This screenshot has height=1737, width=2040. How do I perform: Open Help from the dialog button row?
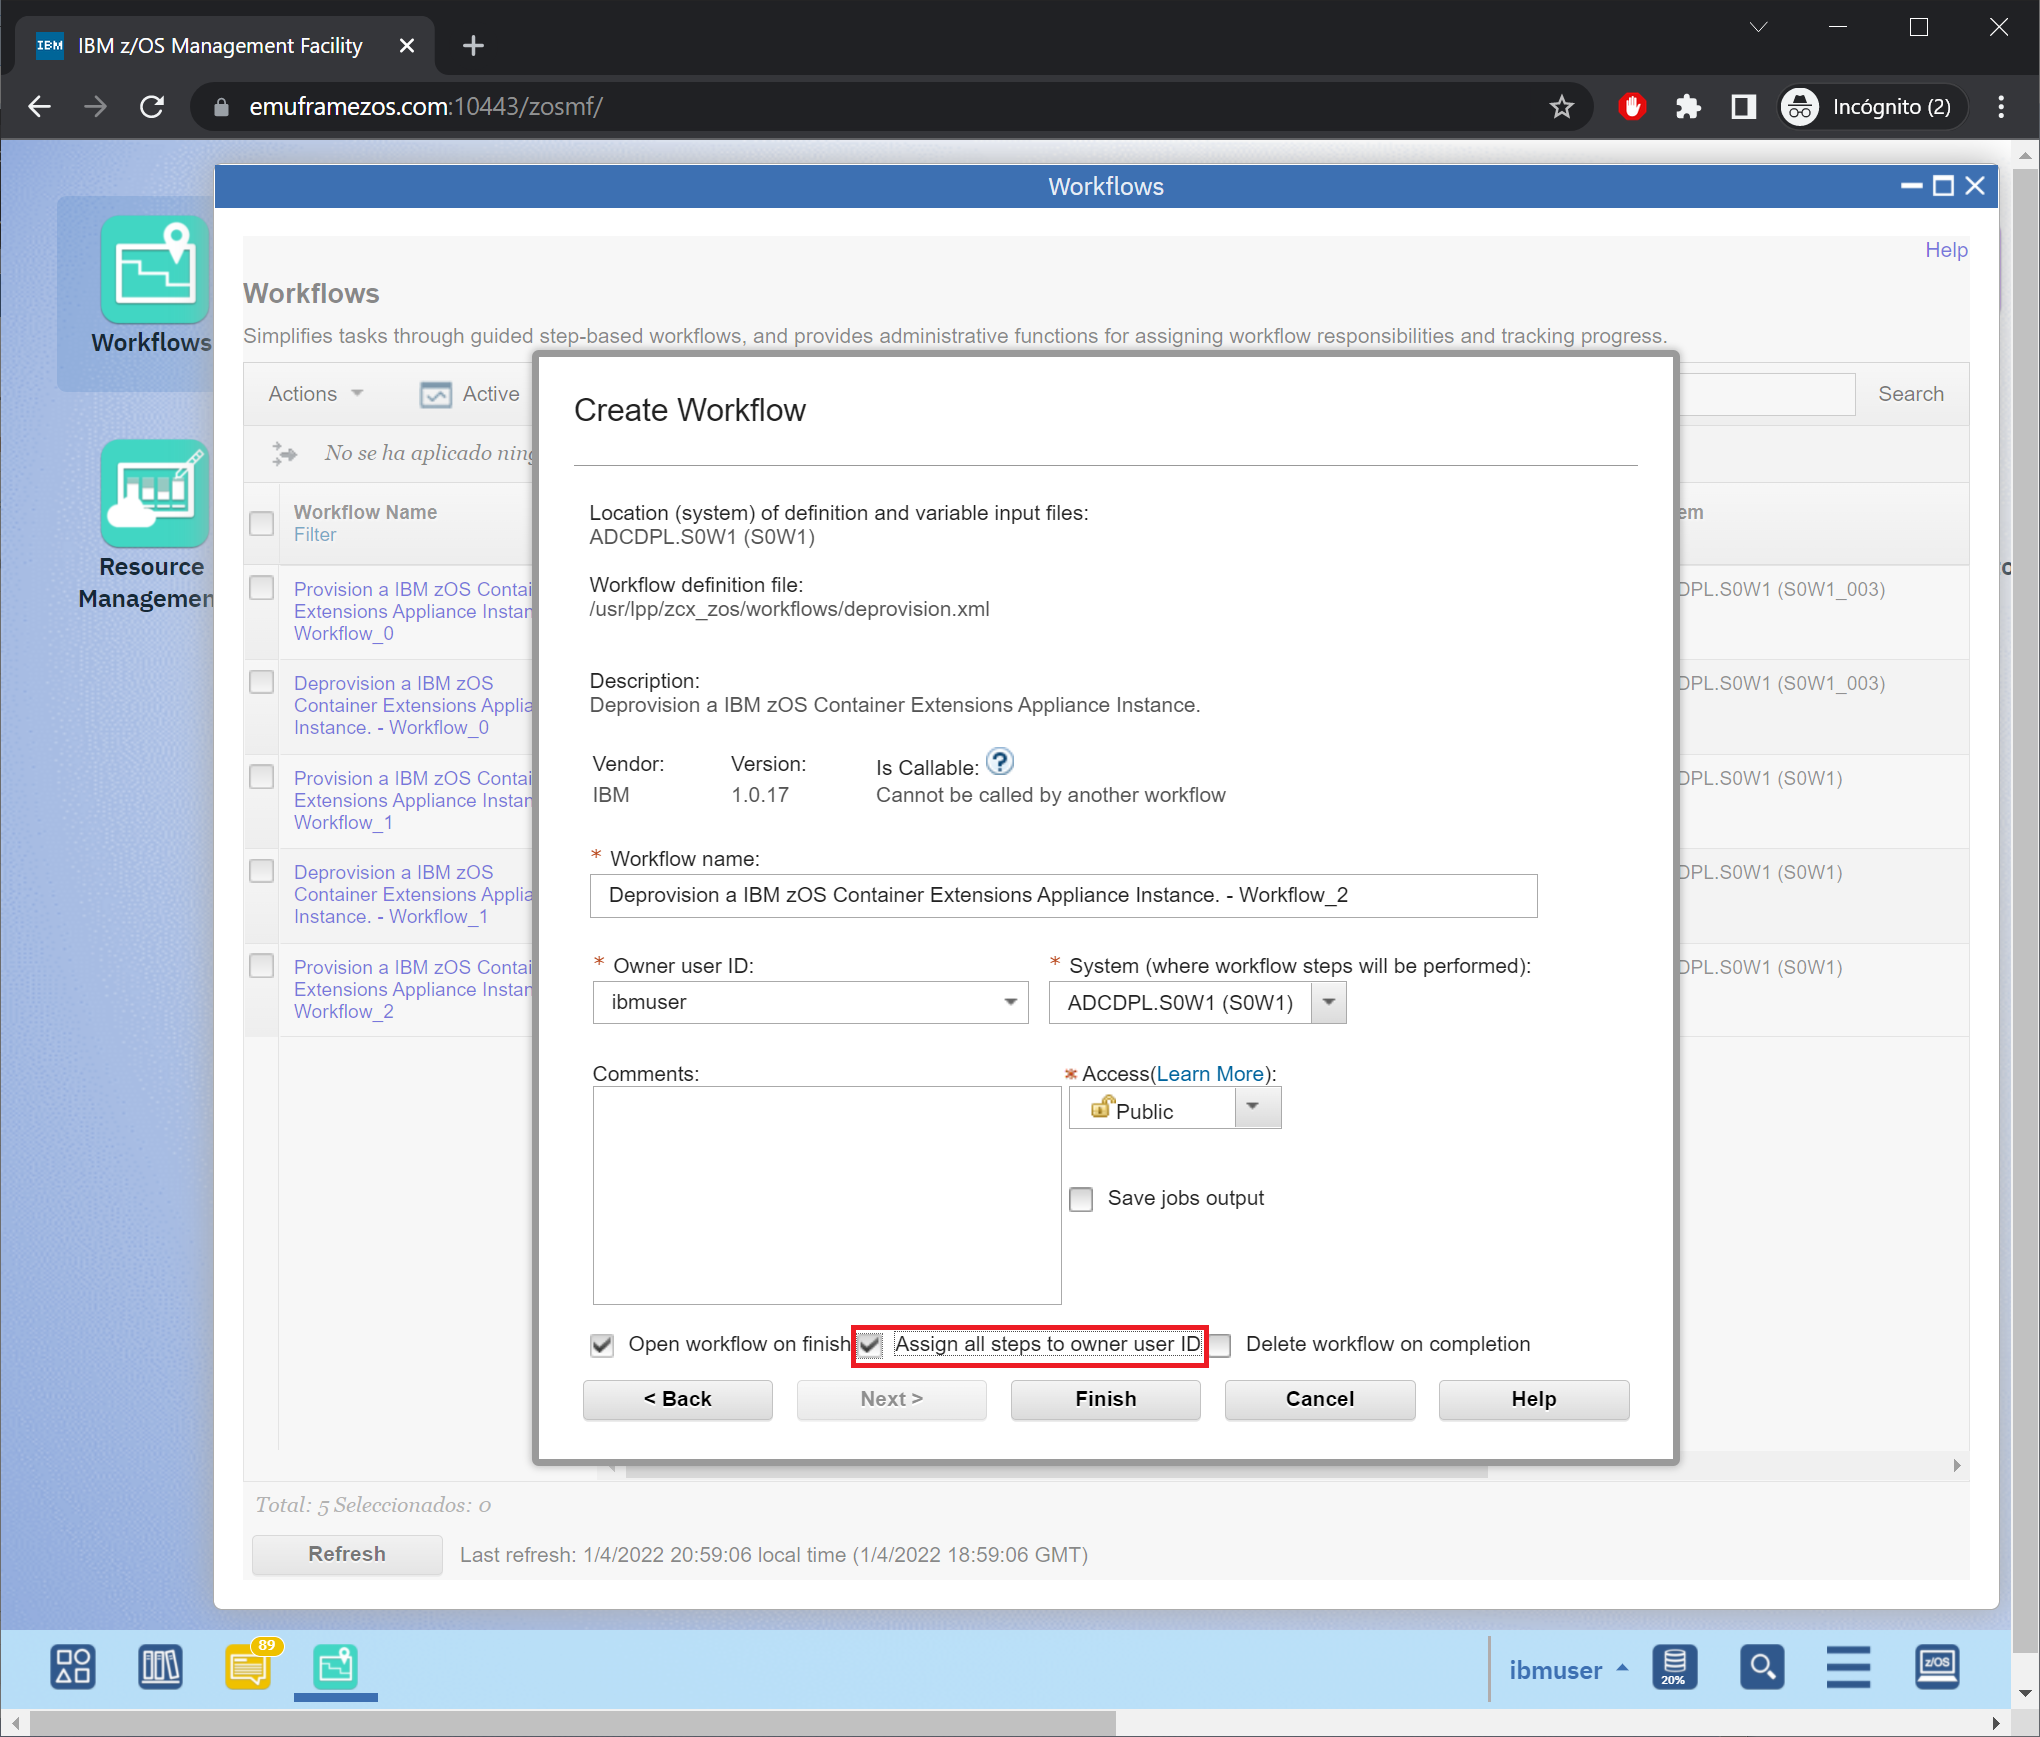pos(1533,1399)
